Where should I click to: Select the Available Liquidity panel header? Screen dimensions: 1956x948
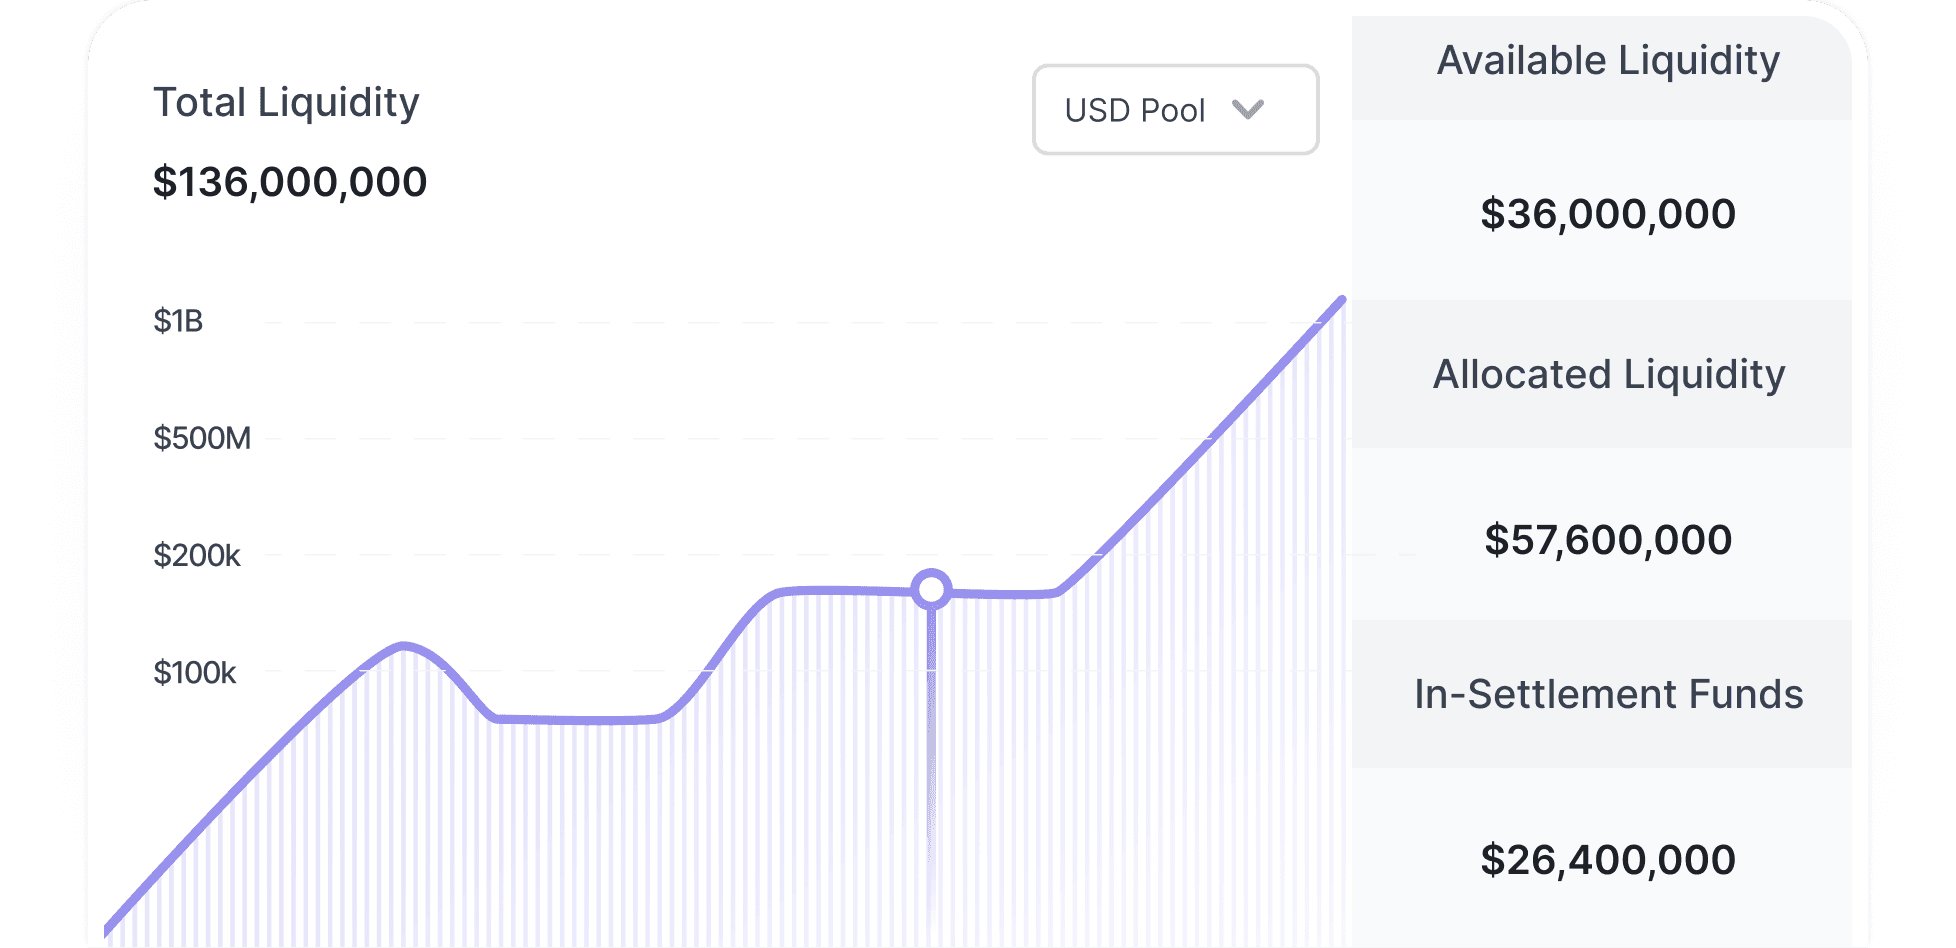tap(1606, 60)
